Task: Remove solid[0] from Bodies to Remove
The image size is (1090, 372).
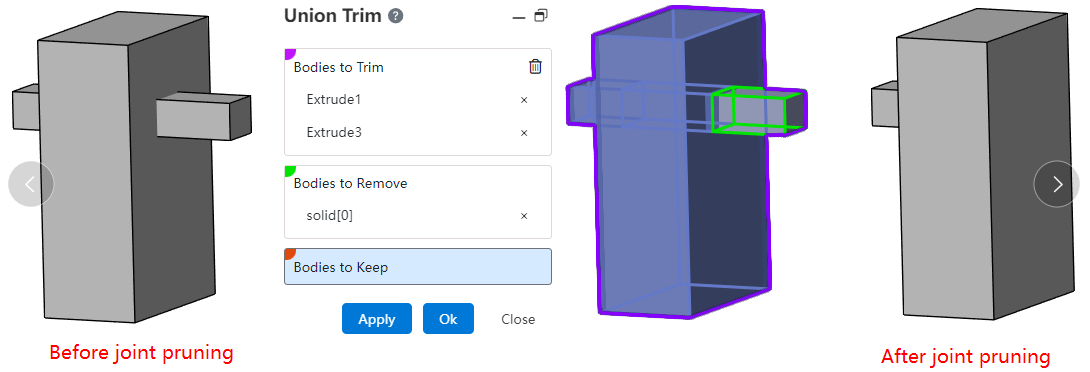Action: (524, 216)
